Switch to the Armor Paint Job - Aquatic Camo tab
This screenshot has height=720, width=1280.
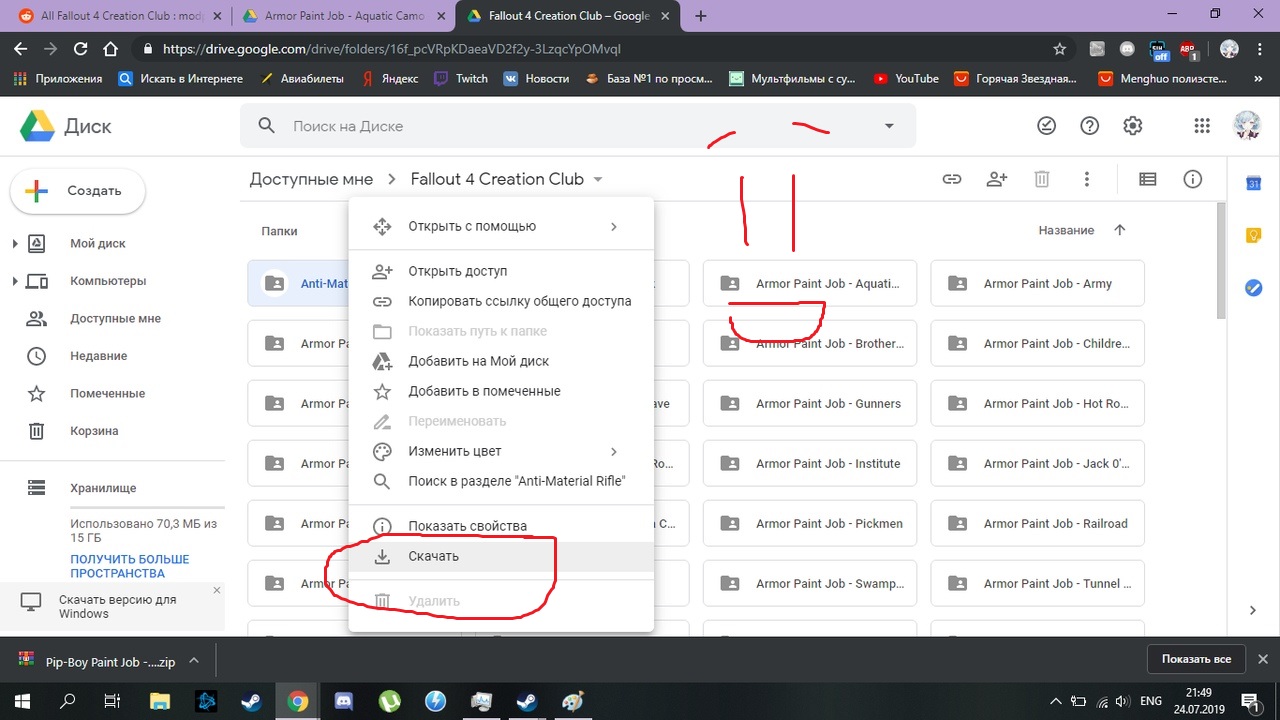(344, 17)
